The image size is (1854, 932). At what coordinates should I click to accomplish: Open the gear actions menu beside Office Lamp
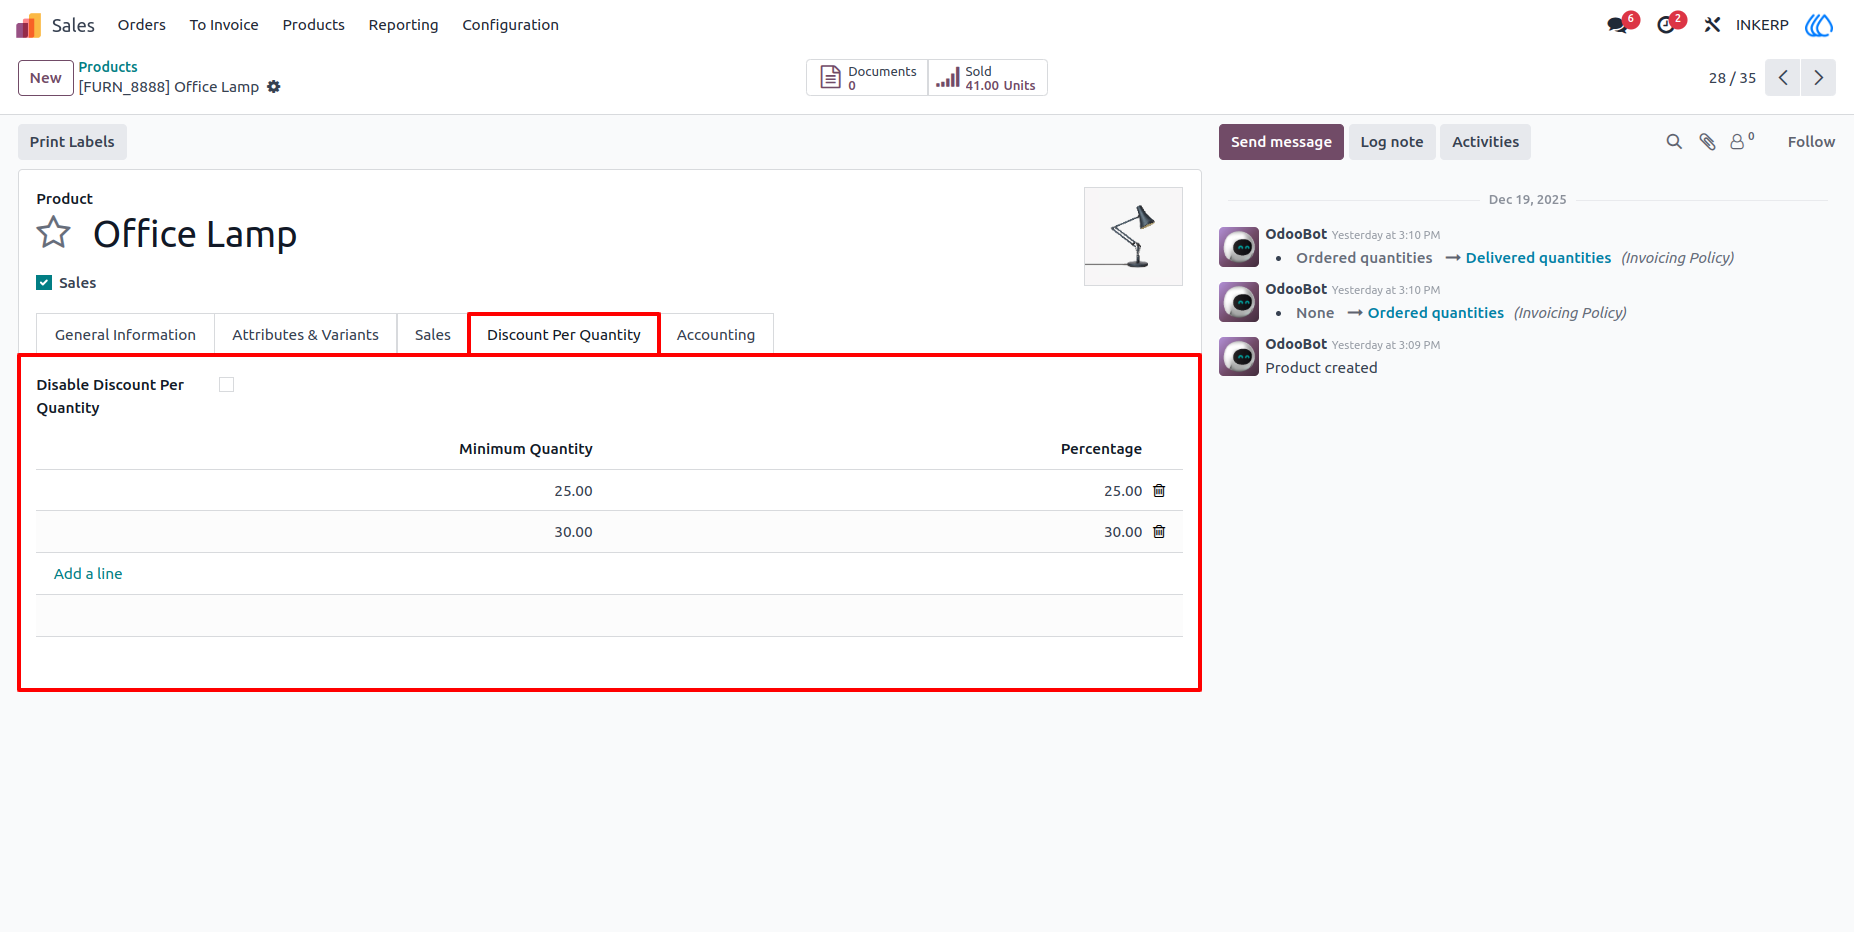point(274,87)
